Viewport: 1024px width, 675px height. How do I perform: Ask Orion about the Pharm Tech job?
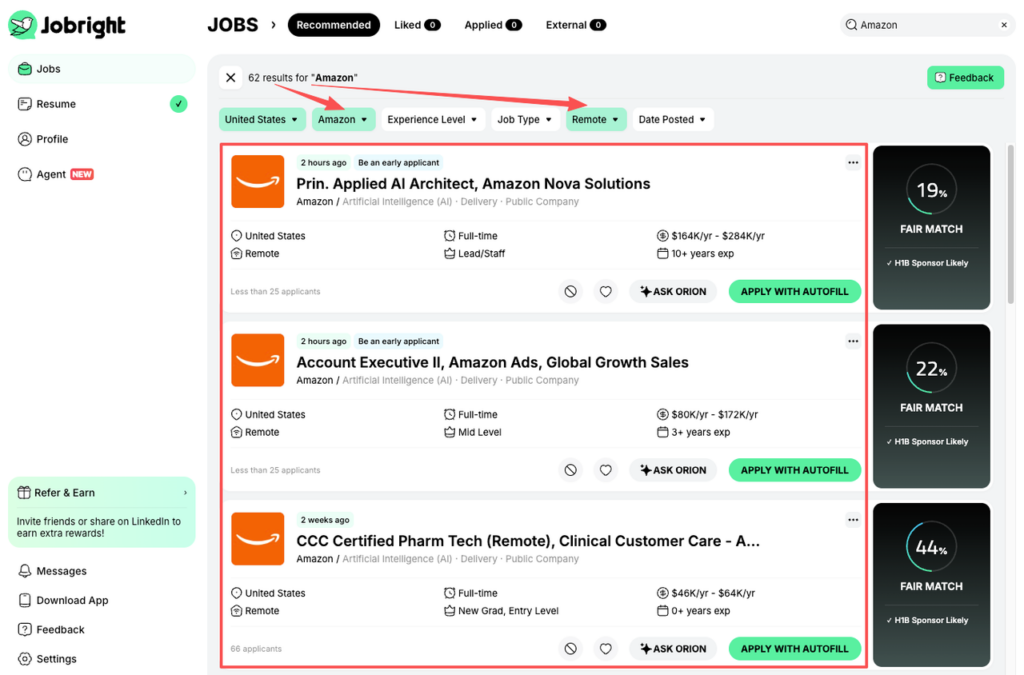[672, 648]
